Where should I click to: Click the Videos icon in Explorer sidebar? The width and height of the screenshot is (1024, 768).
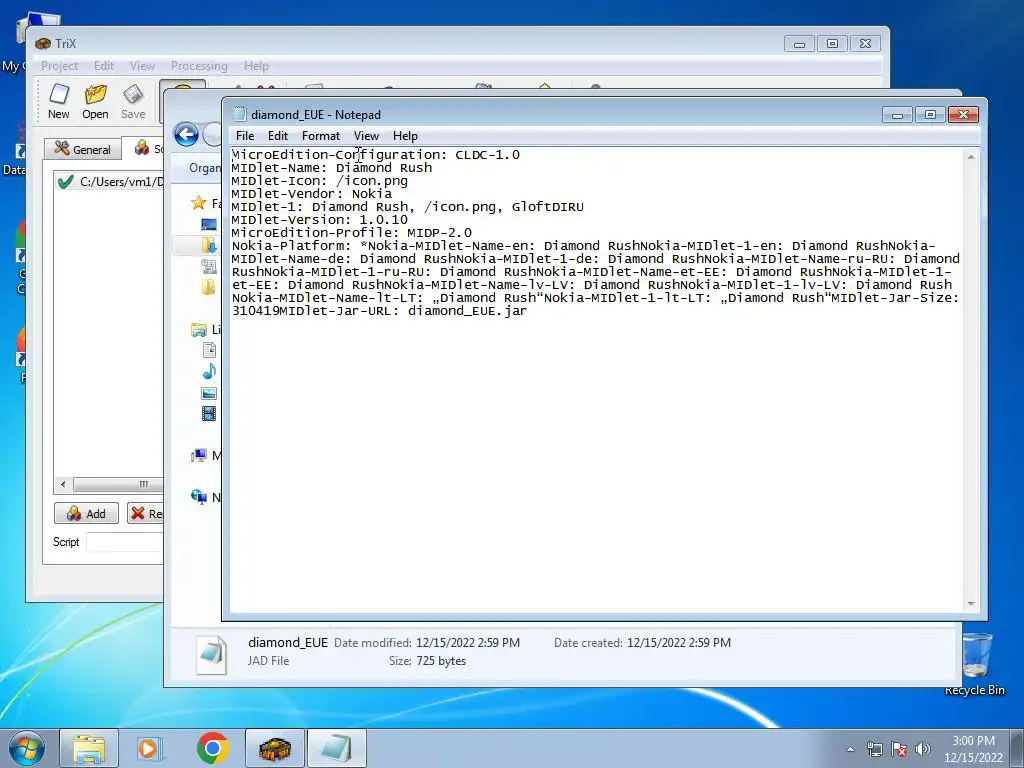click(209, 413)
